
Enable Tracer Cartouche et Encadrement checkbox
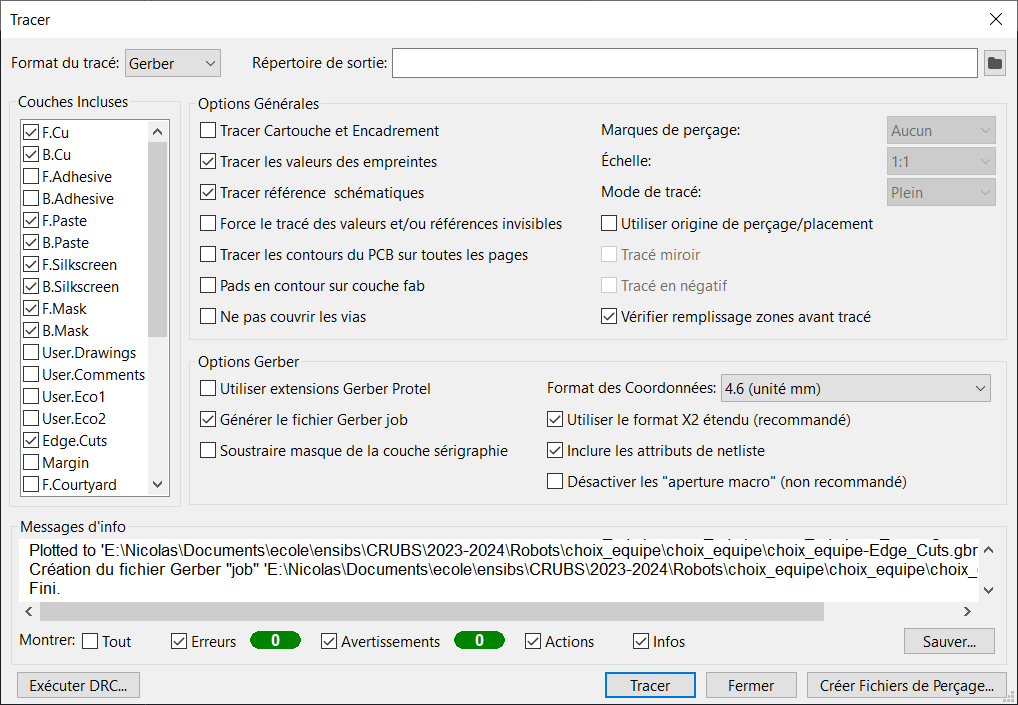pyautogui.click(x=208, y=131)
